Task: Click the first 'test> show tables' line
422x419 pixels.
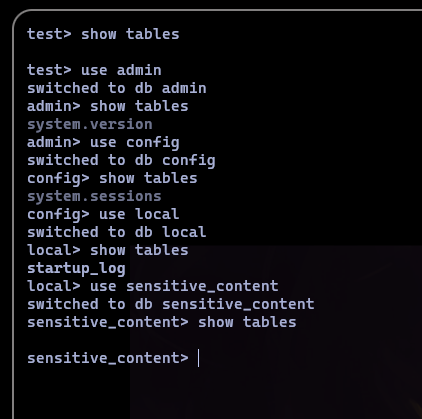Action: [103, 34]
